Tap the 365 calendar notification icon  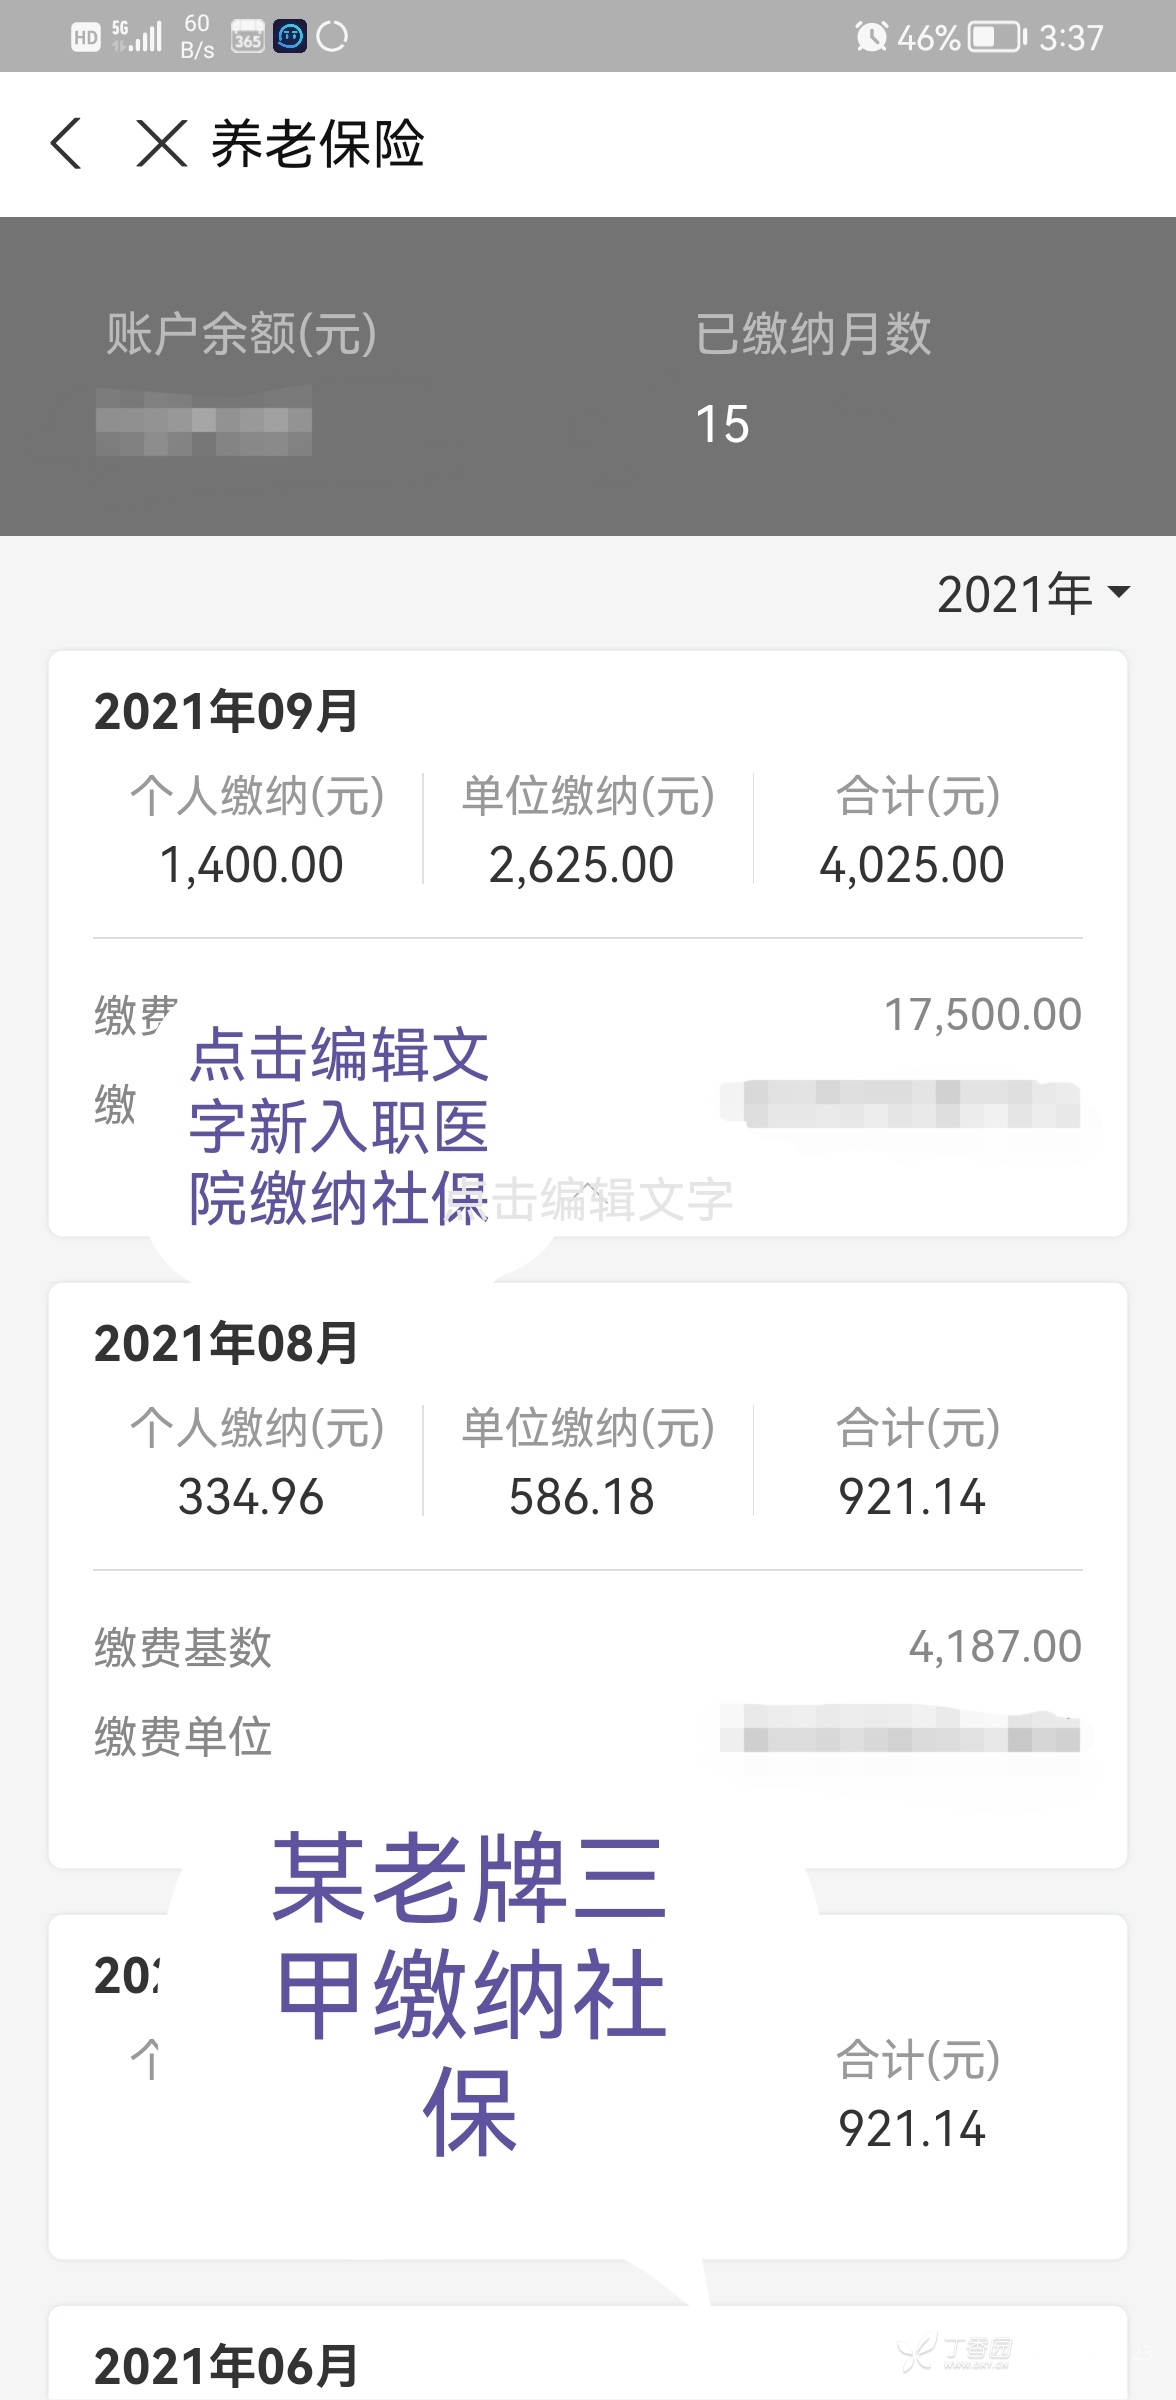coord(247,37)
